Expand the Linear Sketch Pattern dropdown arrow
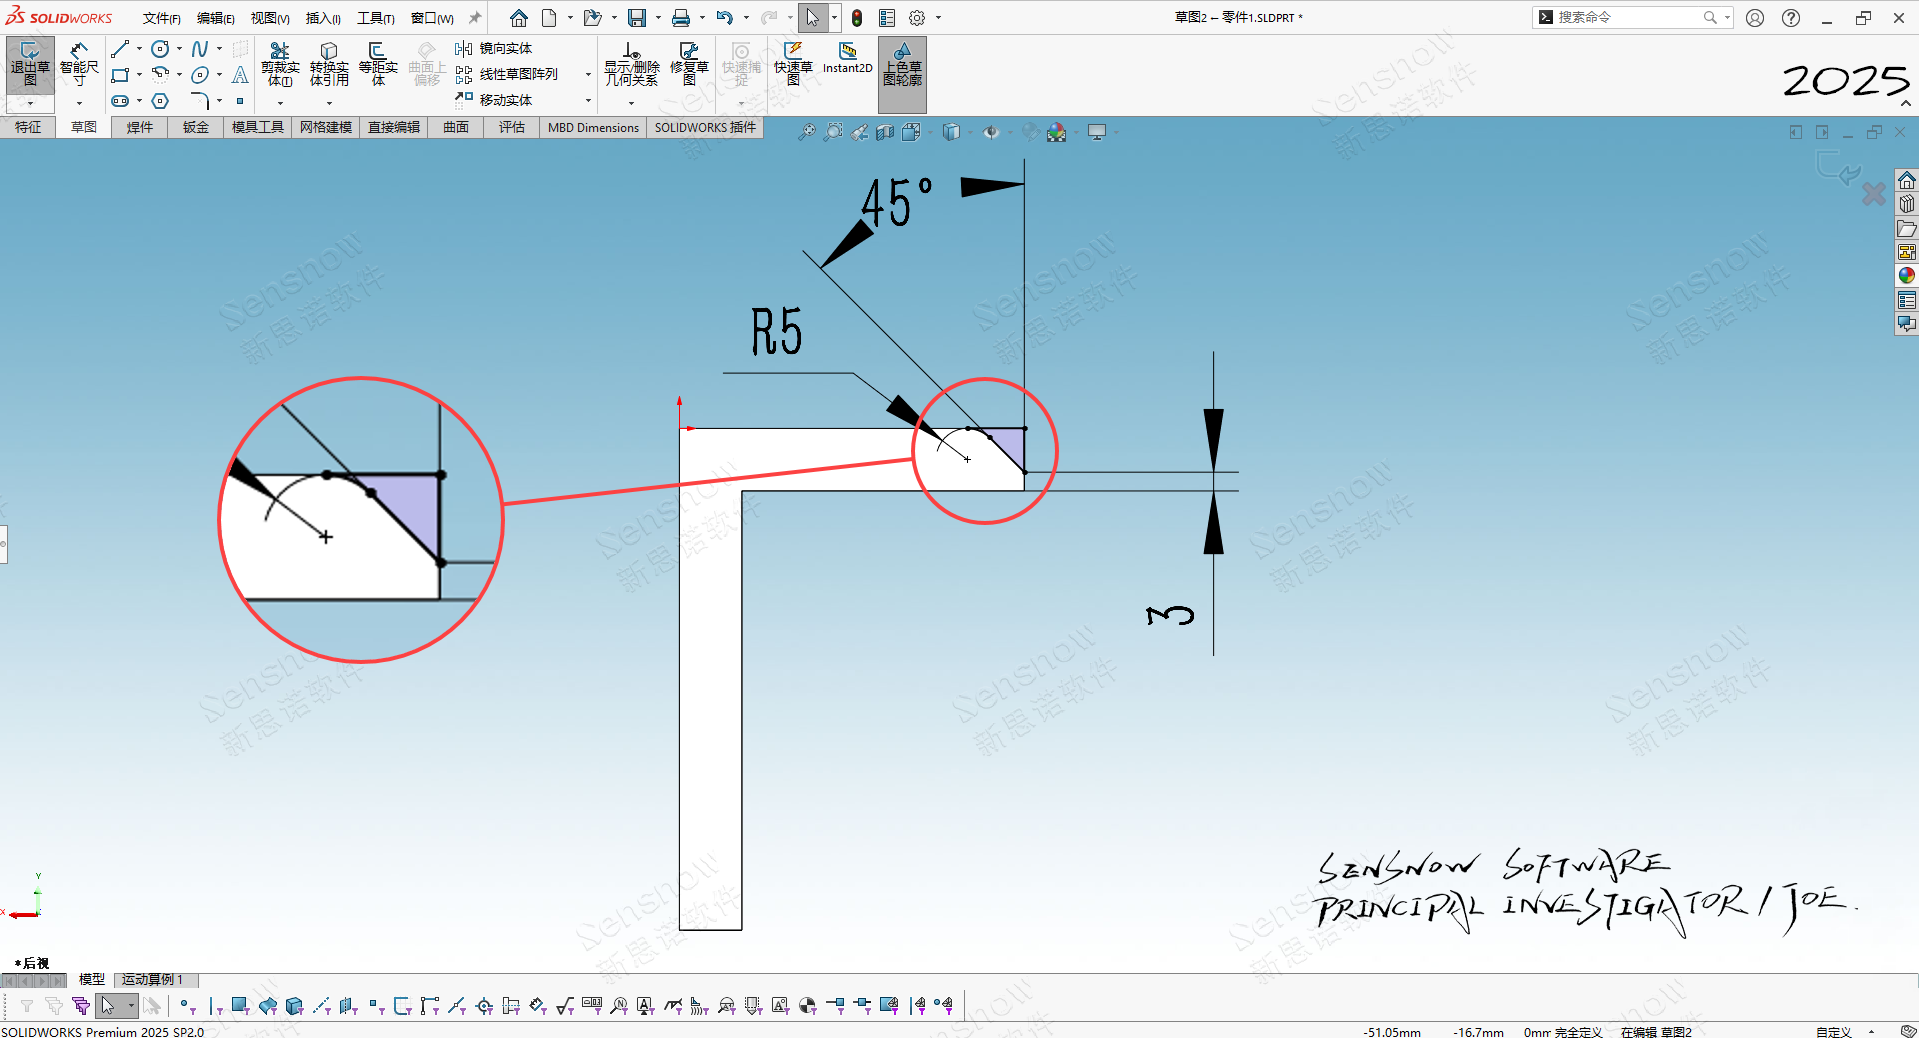The width and height of the screenshot is (1919, 1038). [x=588, y=74]
